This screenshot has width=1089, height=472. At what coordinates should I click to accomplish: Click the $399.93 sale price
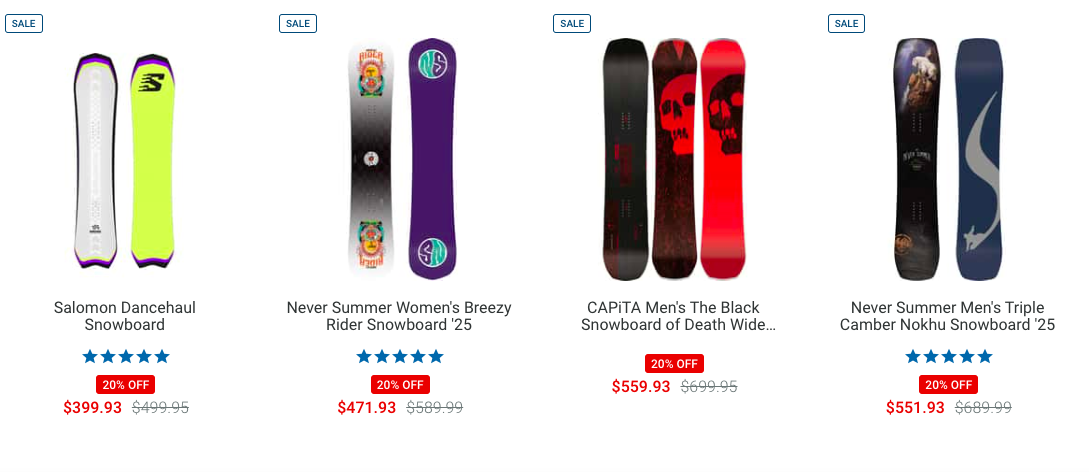(x=93, y=408)
